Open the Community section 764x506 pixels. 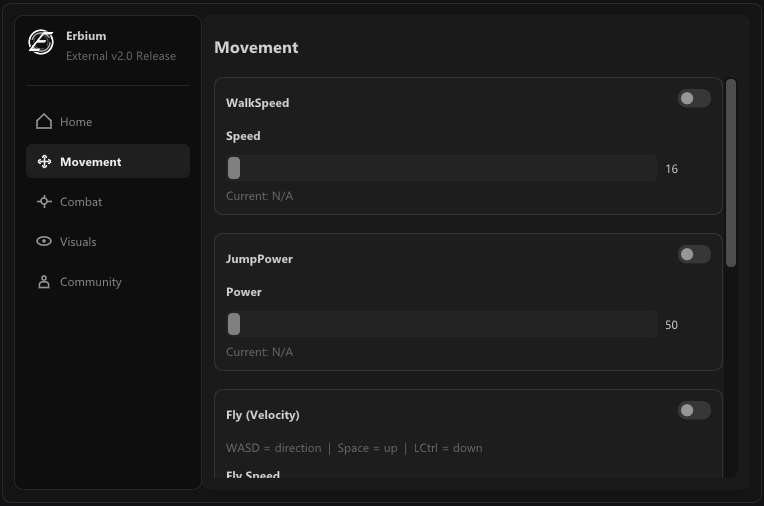108,282
